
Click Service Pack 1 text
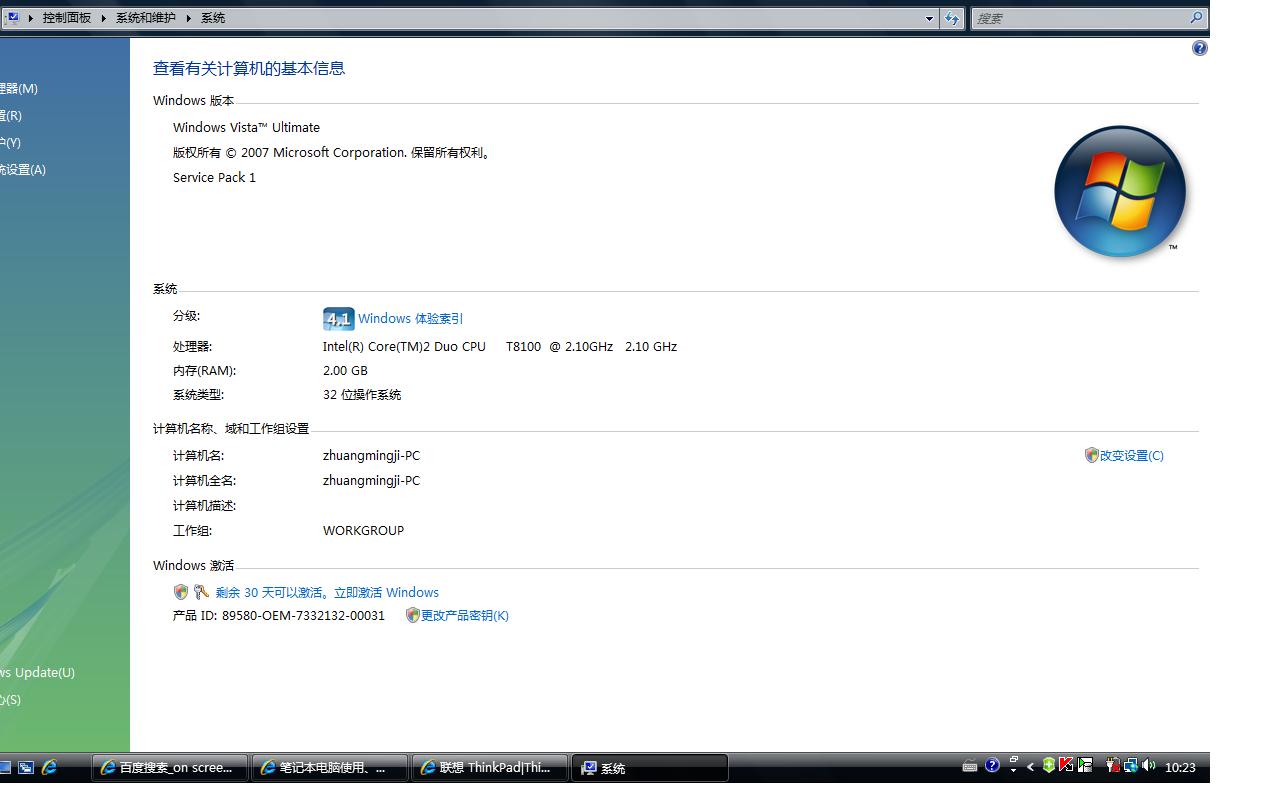pos(214,177)
